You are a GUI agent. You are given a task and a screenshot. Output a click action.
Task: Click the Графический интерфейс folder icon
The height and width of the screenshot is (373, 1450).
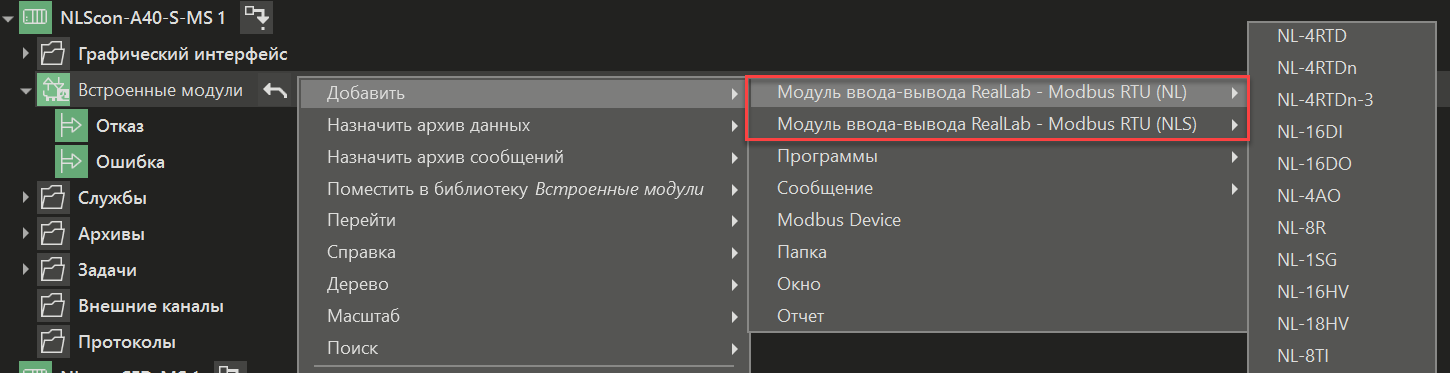(52, 53)
